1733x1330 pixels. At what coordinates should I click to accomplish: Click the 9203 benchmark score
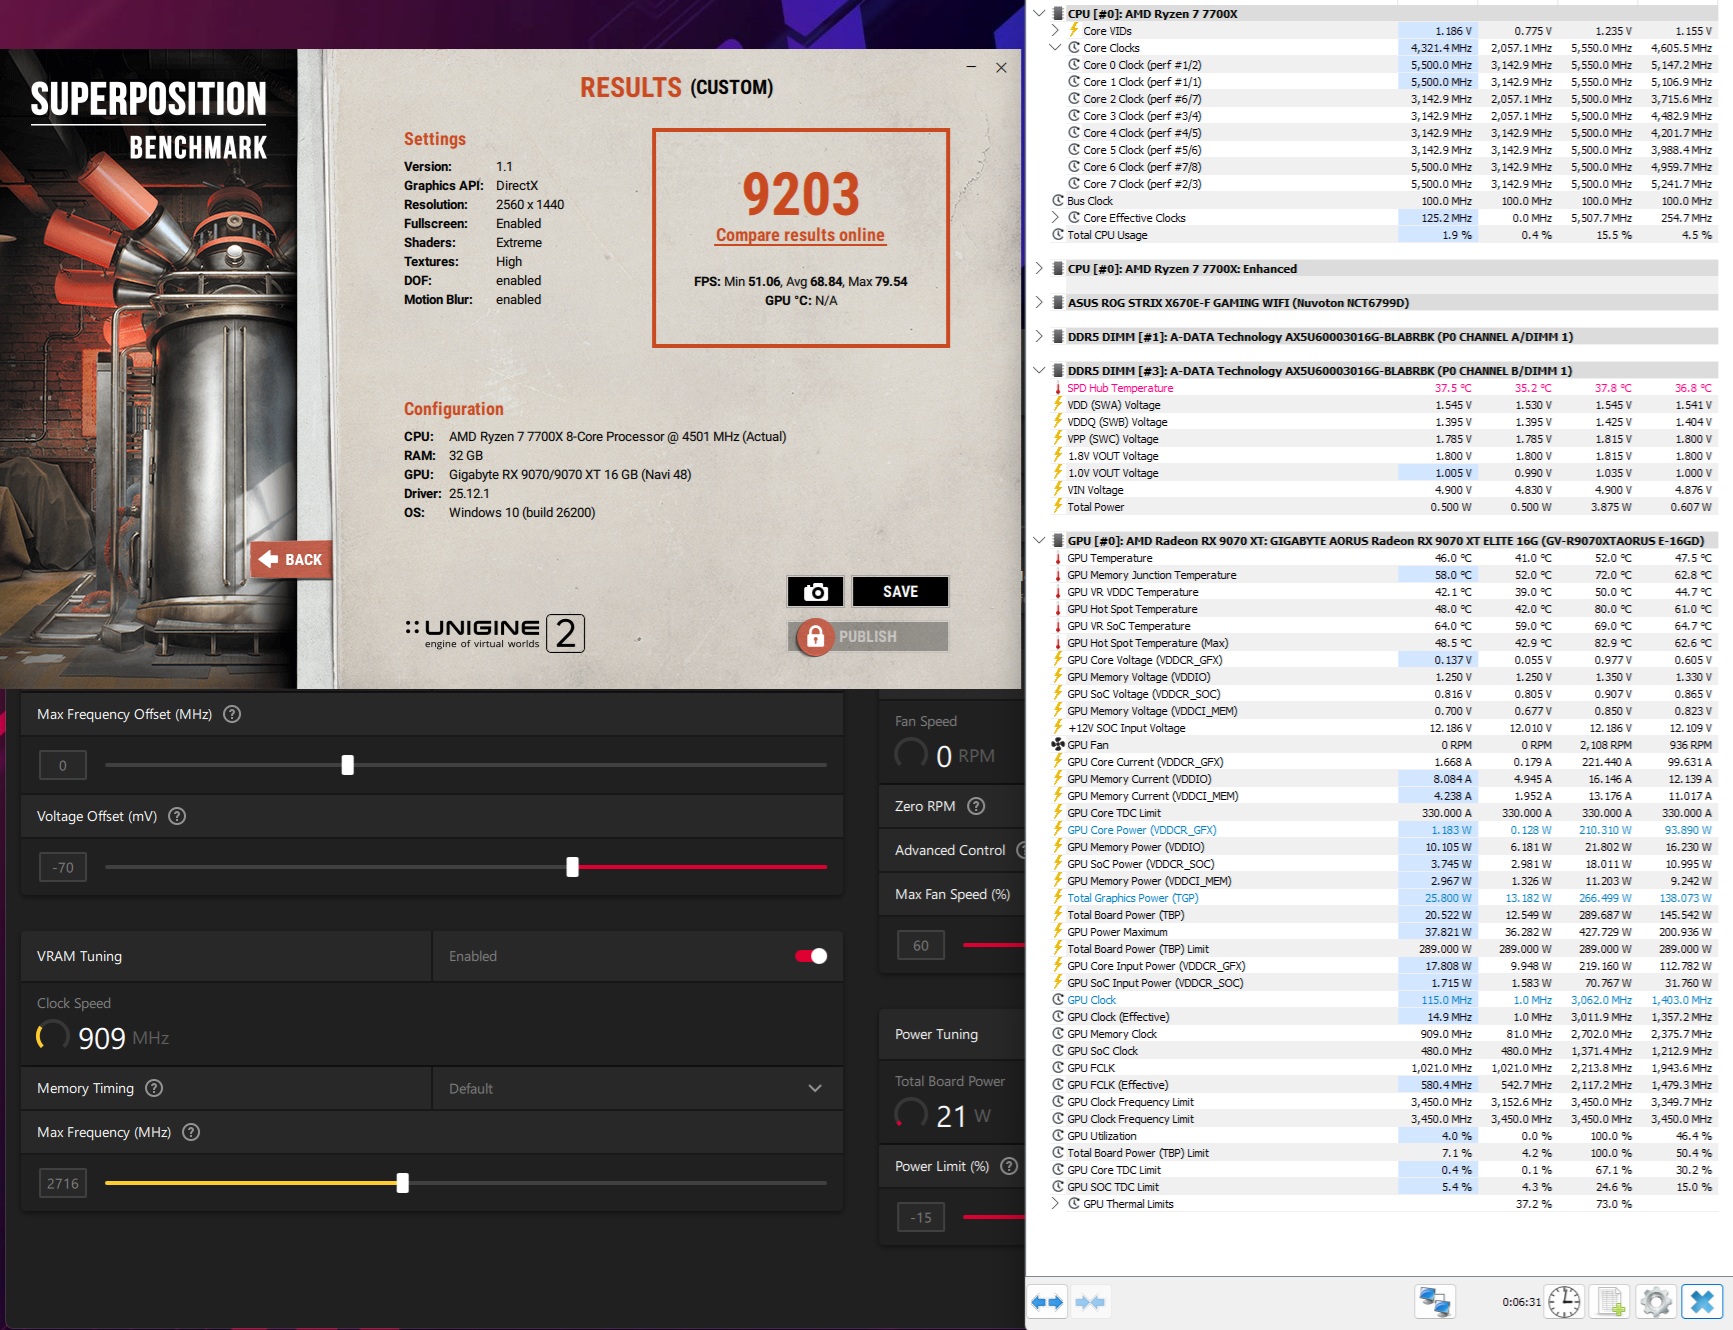click(x=801, y=194)
